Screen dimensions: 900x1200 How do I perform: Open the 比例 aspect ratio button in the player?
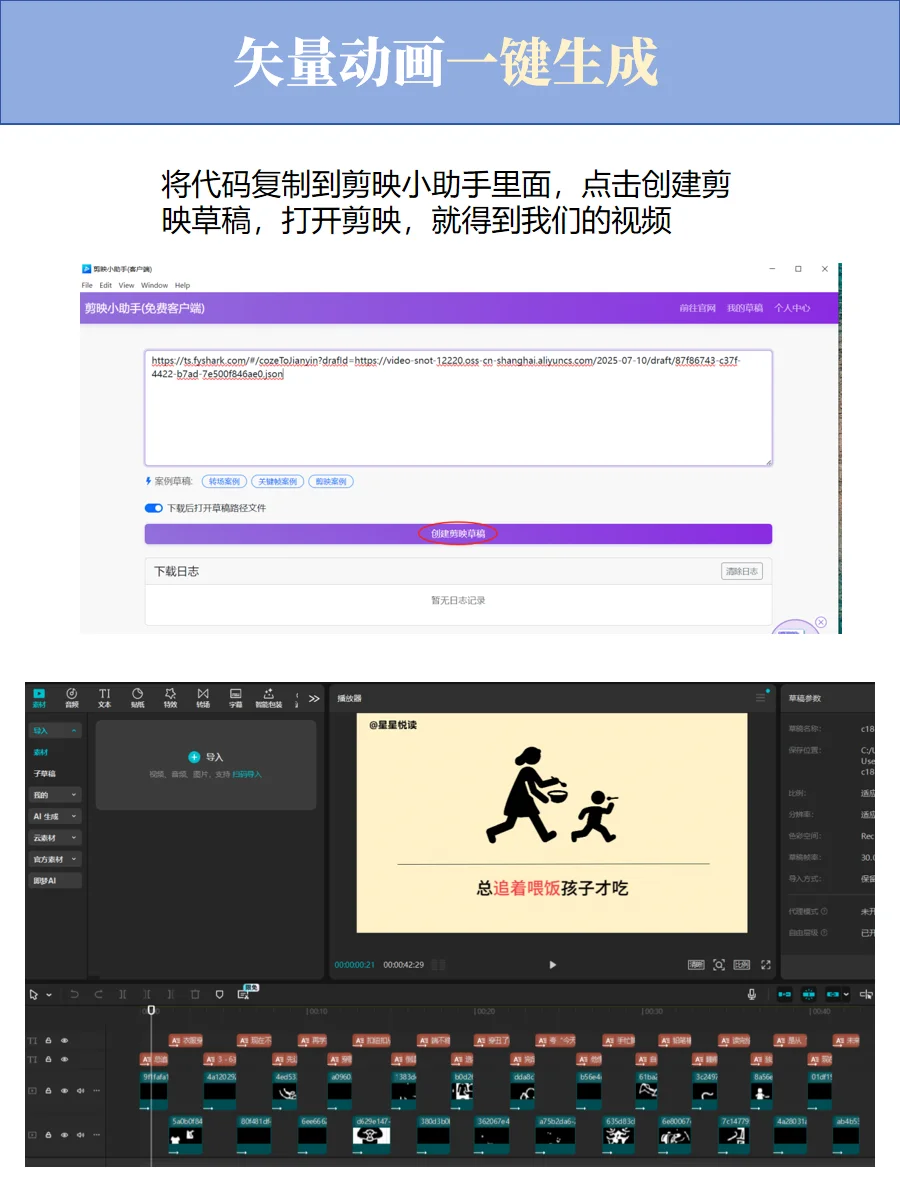click(x=742, y=965)
